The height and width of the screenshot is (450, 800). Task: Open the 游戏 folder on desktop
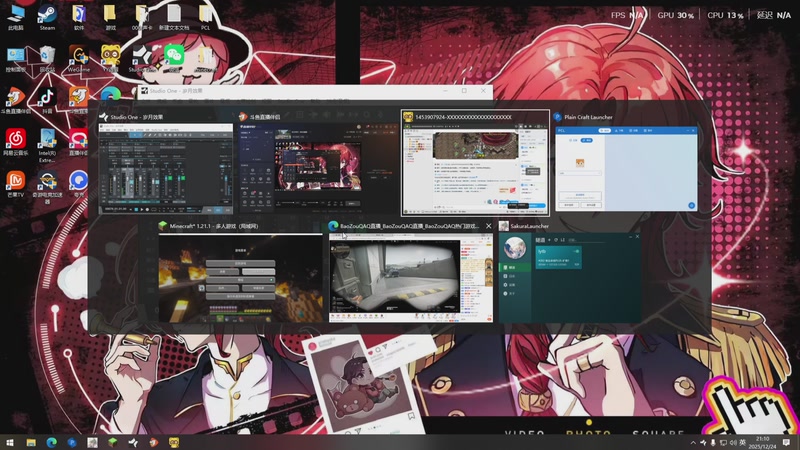(x=110, y=17)
